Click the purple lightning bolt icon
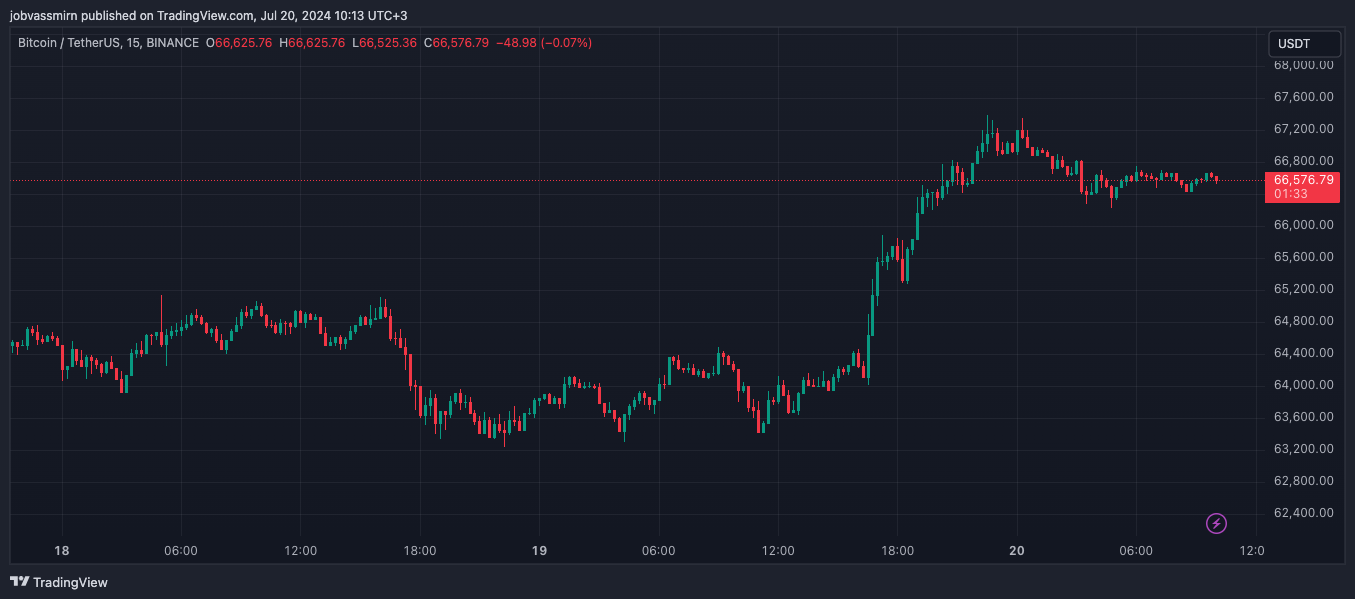 pos(1216,523)
